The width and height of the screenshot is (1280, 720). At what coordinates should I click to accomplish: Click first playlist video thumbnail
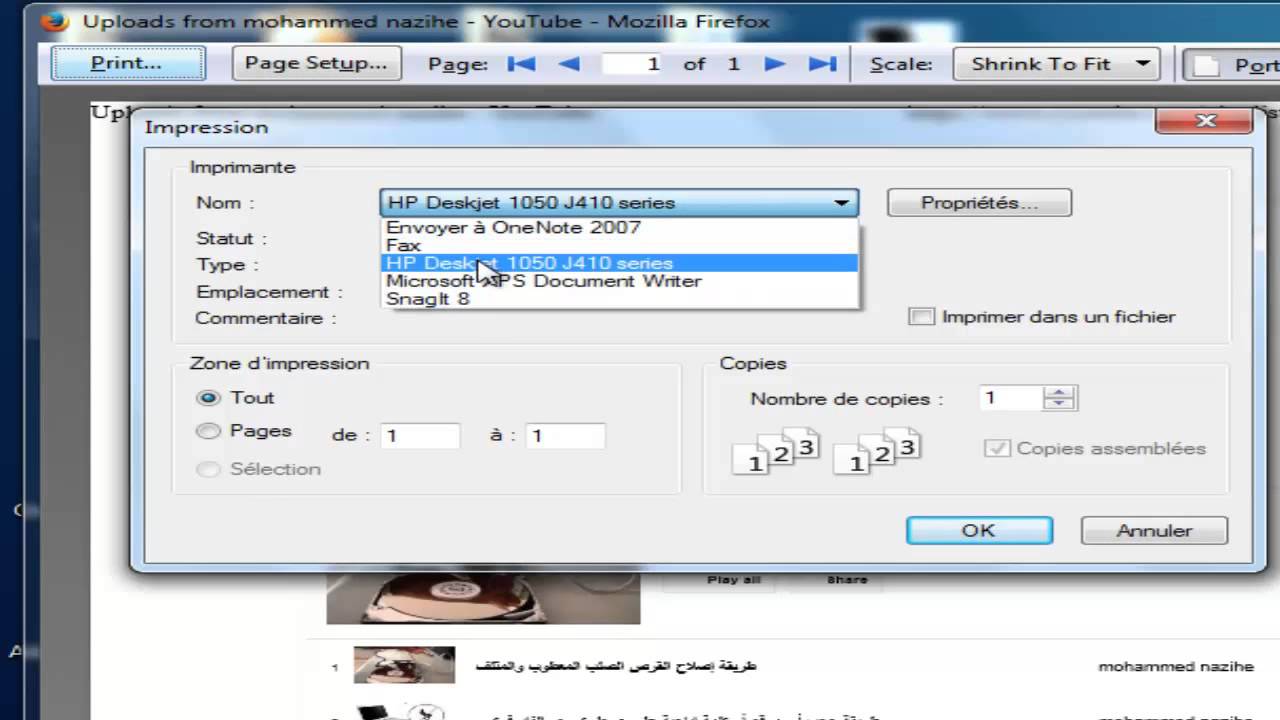(x=404, y=665)
